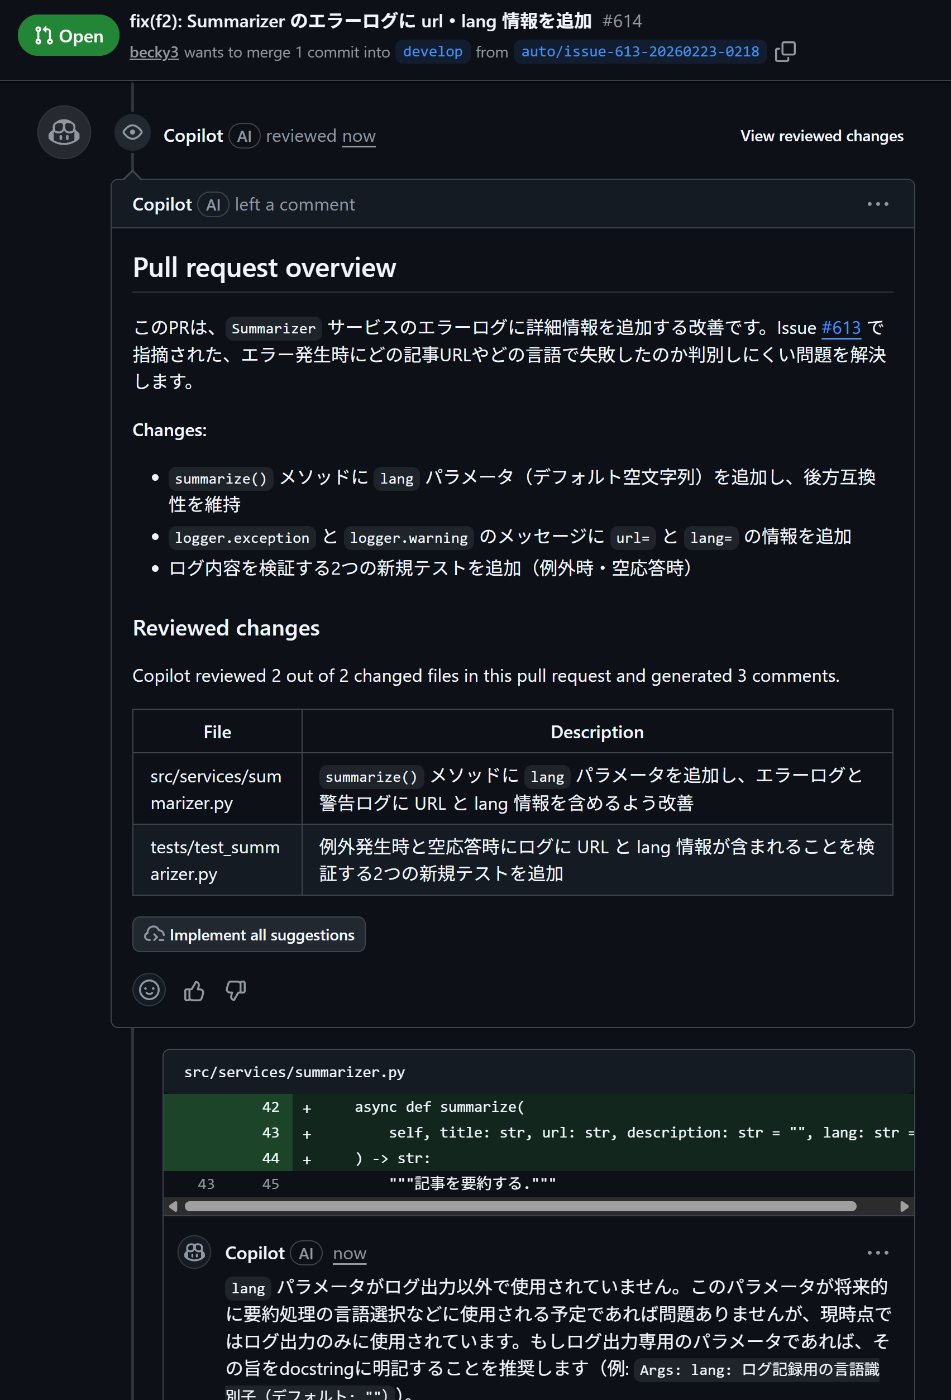Click the pull request number #614
This screenshot has height=1400, width=951.
point(622,21)
